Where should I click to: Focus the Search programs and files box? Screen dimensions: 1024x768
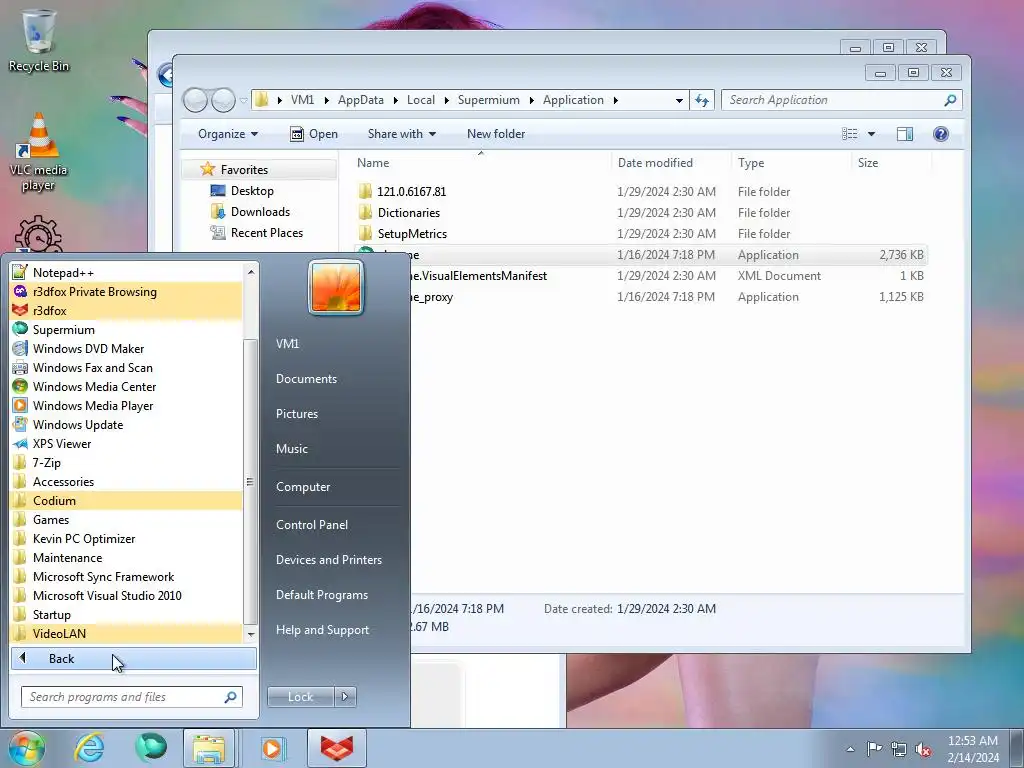(x=131, y=697)
